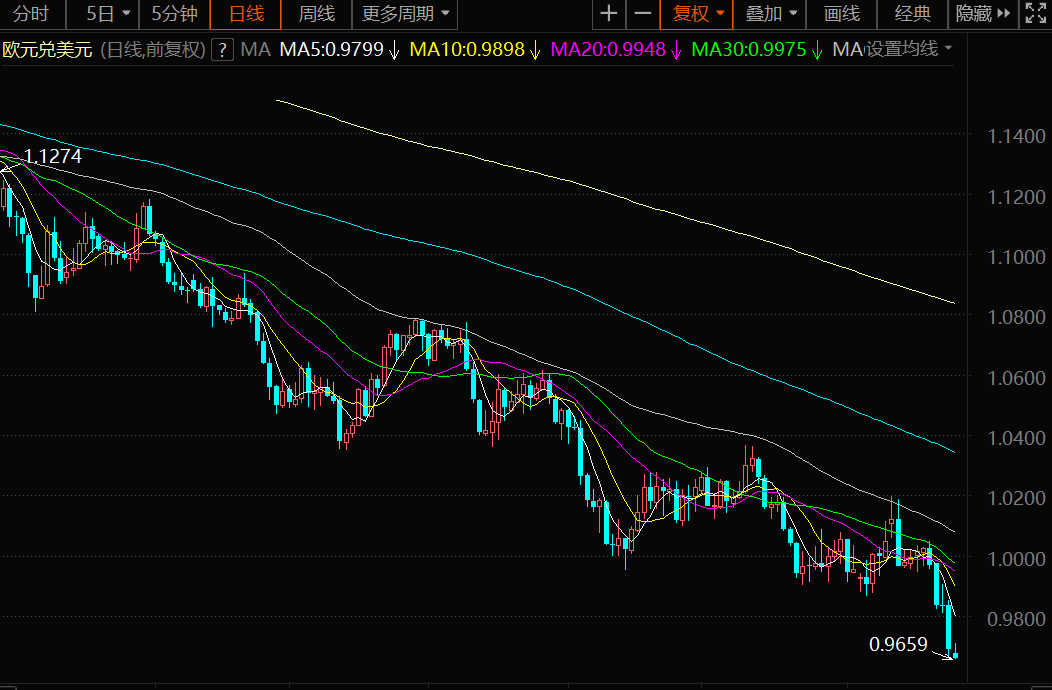Click the magenta MA20 value label
The image size is (1052, 690).
[x=608, y=49]
